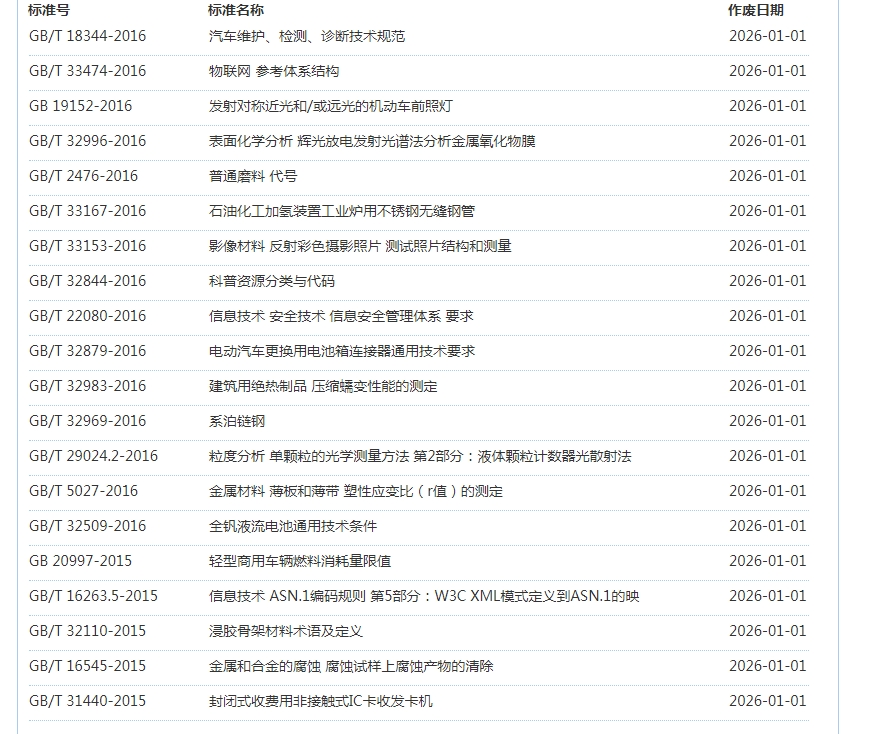Select the 系泊链钢 standard name
The height and width of the screenshot is (734, 875).
point(236,421)
